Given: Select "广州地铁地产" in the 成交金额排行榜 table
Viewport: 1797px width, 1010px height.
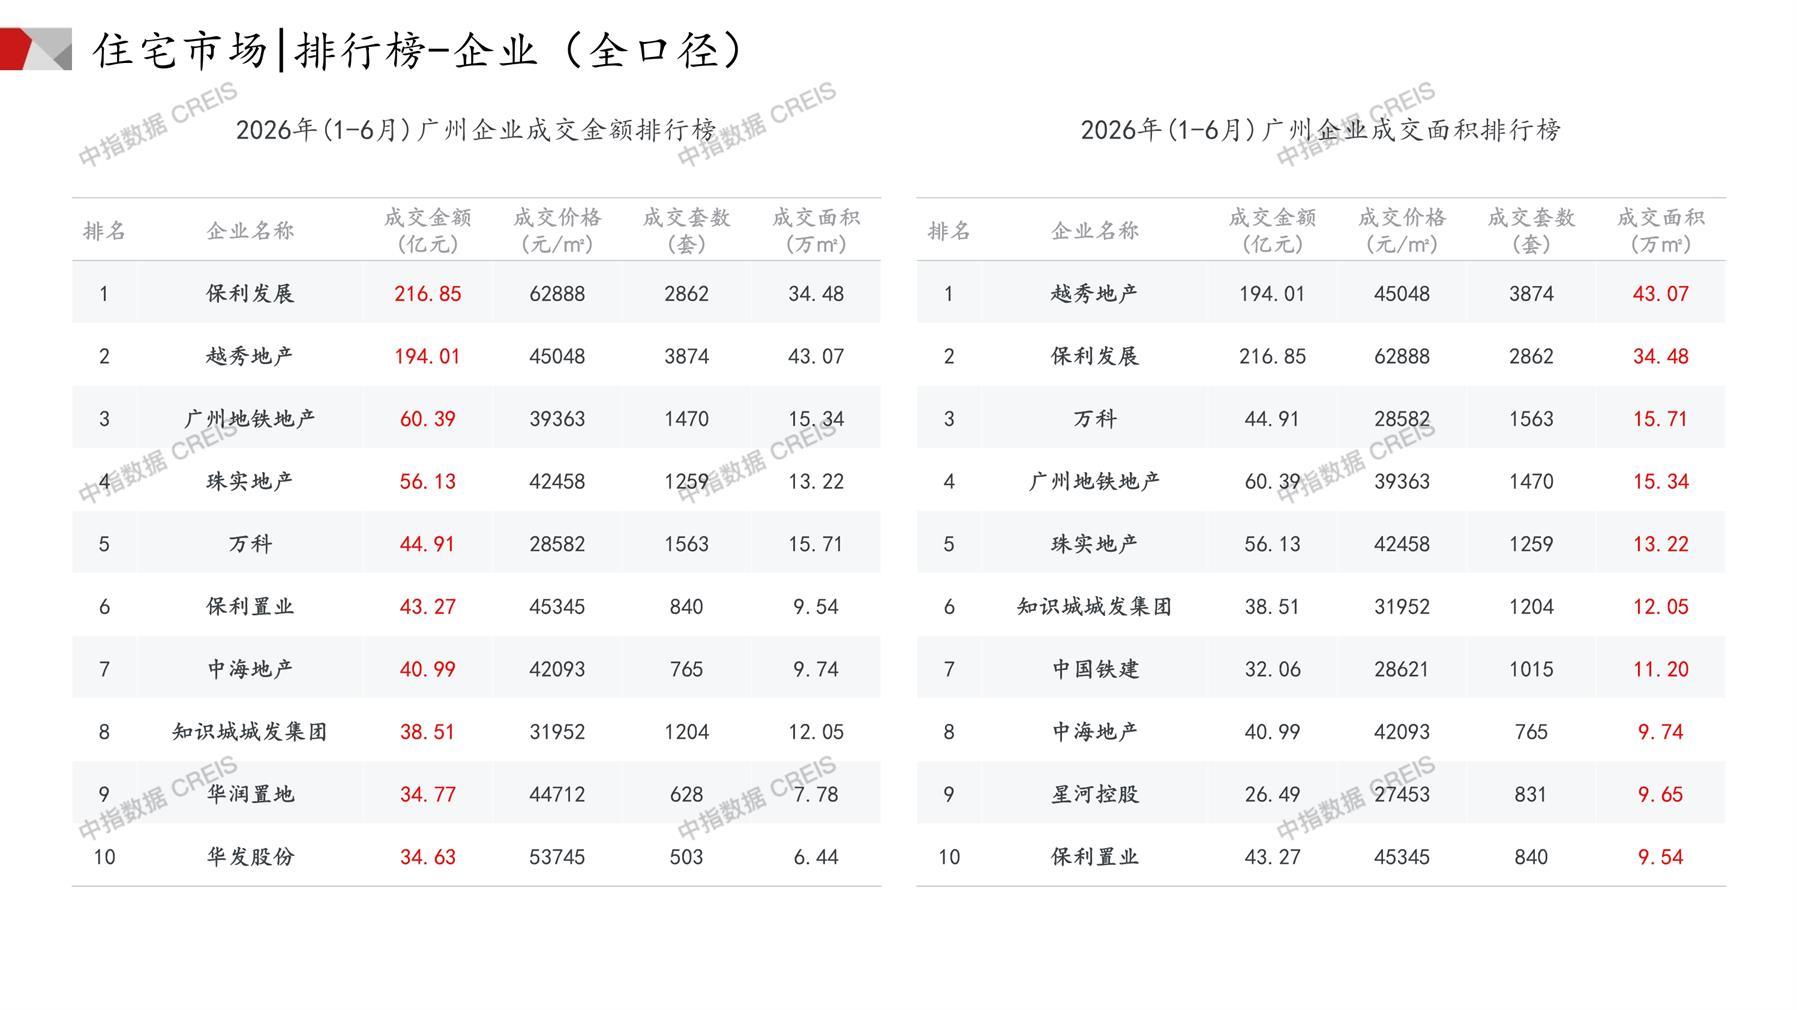Looking at the screenshot, I should click(x=250, y=419).
